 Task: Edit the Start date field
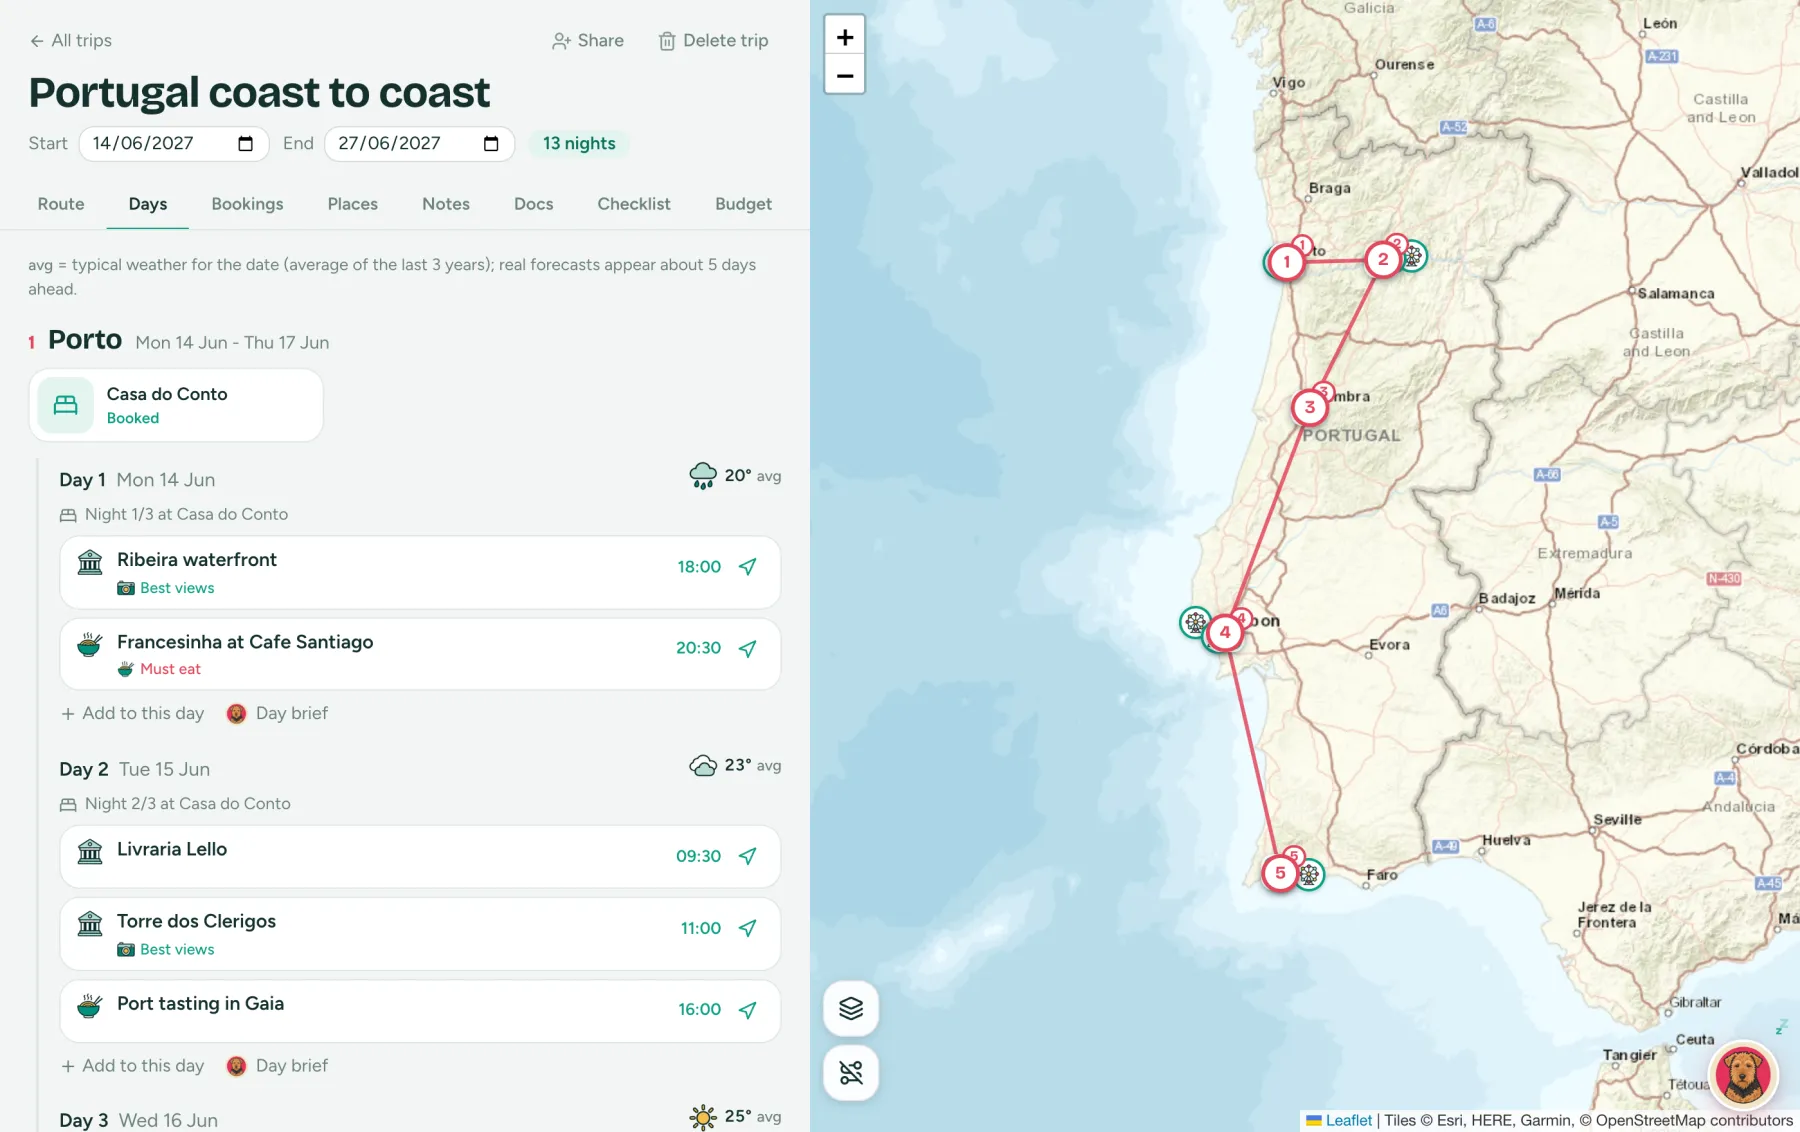[x=173, y=144]
